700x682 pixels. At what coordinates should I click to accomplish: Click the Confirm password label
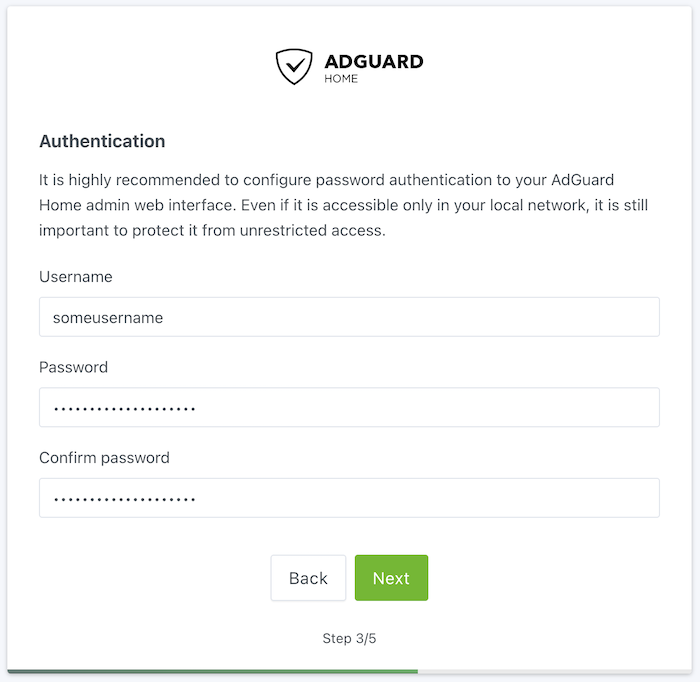coord(104,458)
